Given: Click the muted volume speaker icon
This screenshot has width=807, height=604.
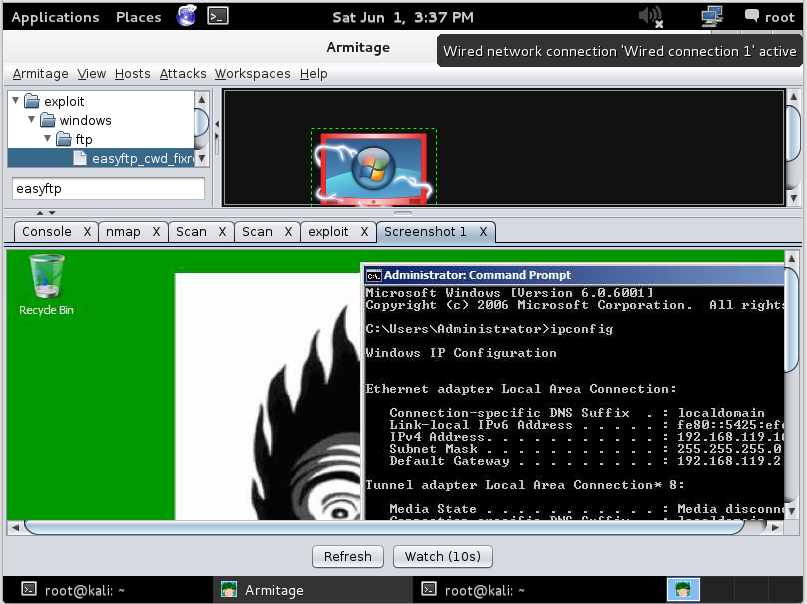Looking at the screenshot, I should pos(651,17).
